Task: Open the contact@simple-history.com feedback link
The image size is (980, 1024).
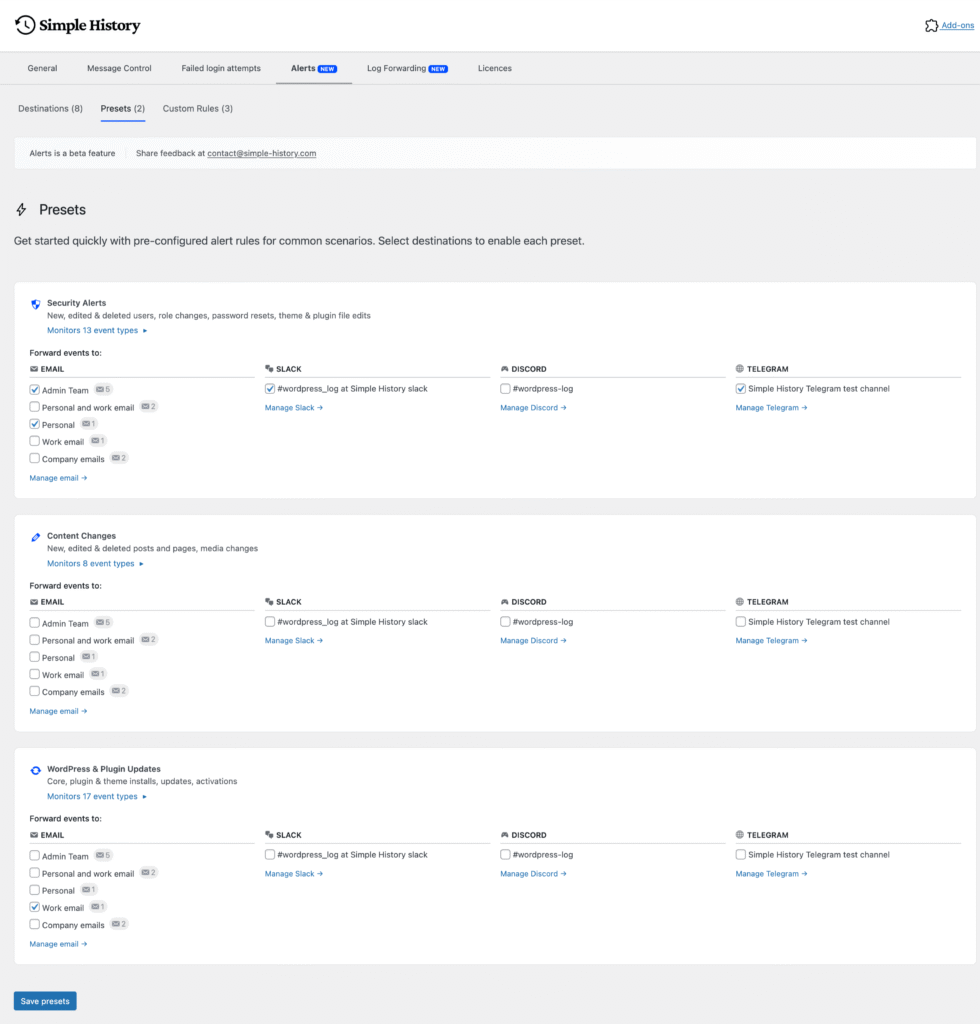Action: pyautogui.click(x=262, y=153)
